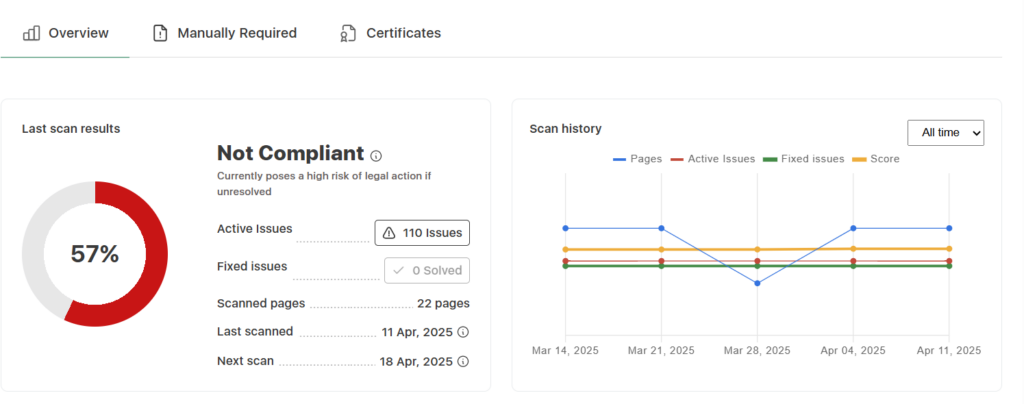
Task: Click the warning triangle in Issues button
Action: [389, 233]
